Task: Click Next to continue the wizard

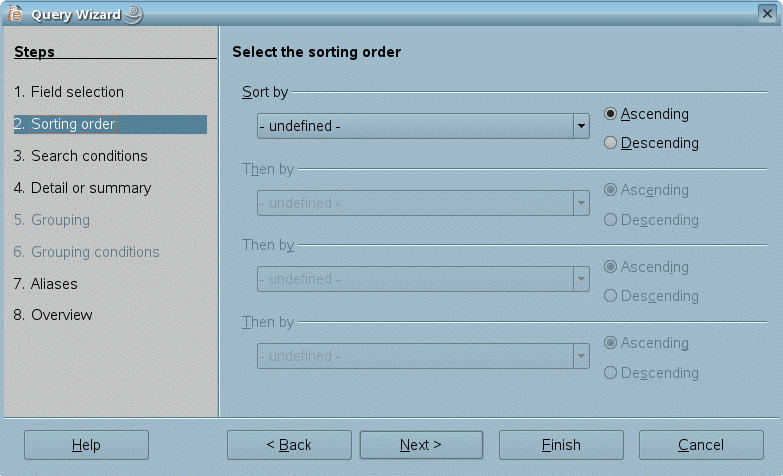Action: [421, 445]
